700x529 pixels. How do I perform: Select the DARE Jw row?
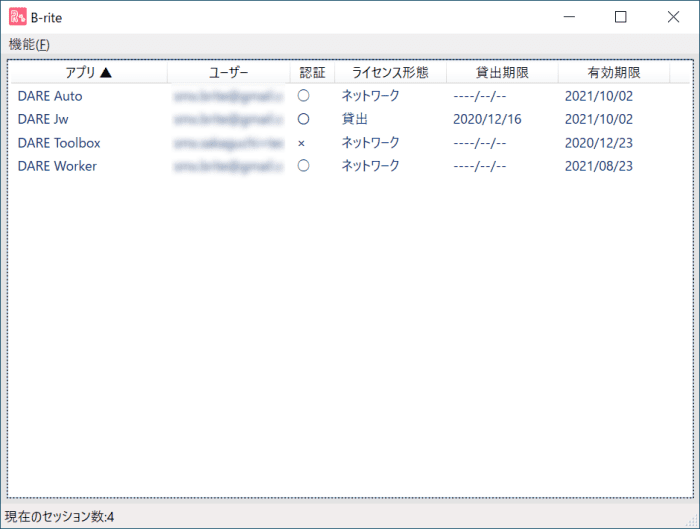coord(350,119)
